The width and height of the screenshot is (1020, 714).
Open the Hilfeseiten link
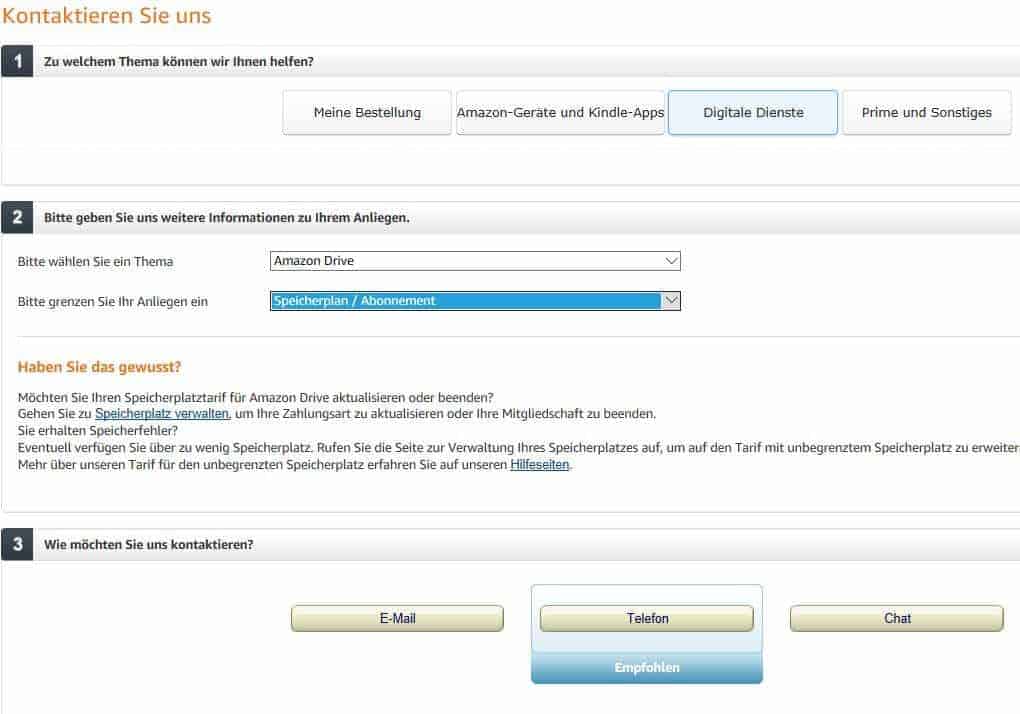point(539,464)
